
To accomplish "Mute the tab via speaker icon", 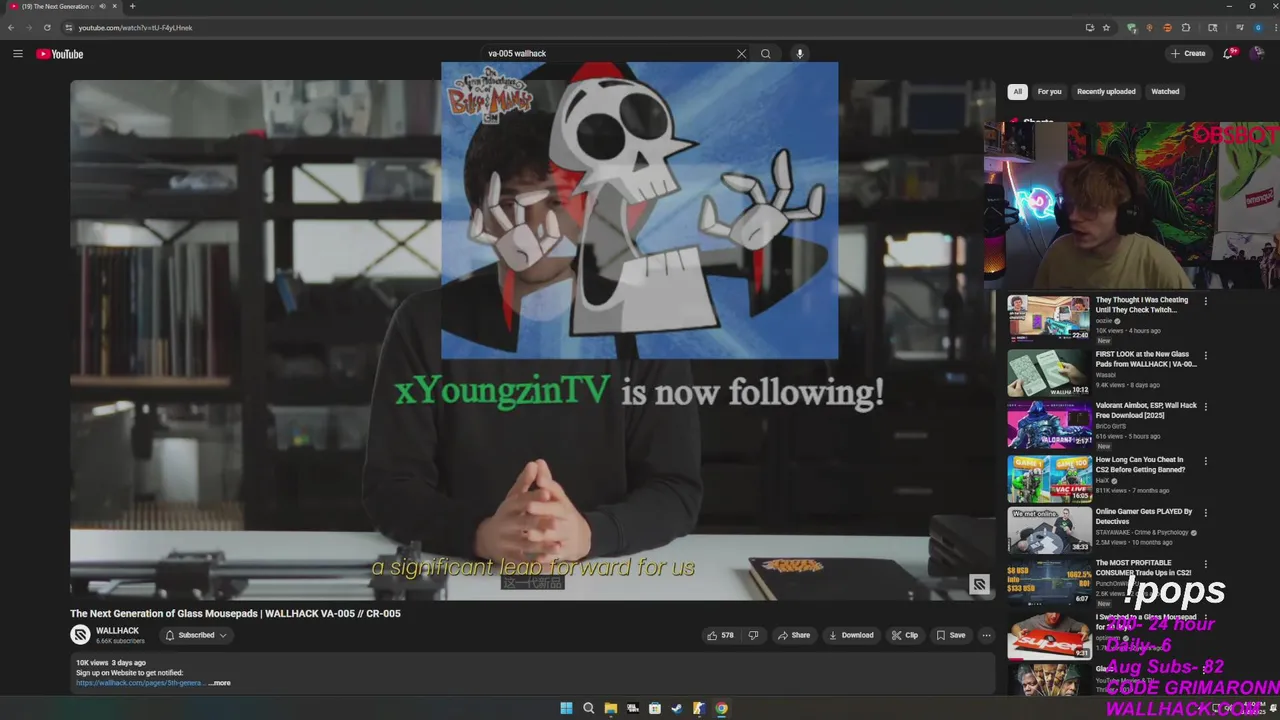I will (102, 6).
